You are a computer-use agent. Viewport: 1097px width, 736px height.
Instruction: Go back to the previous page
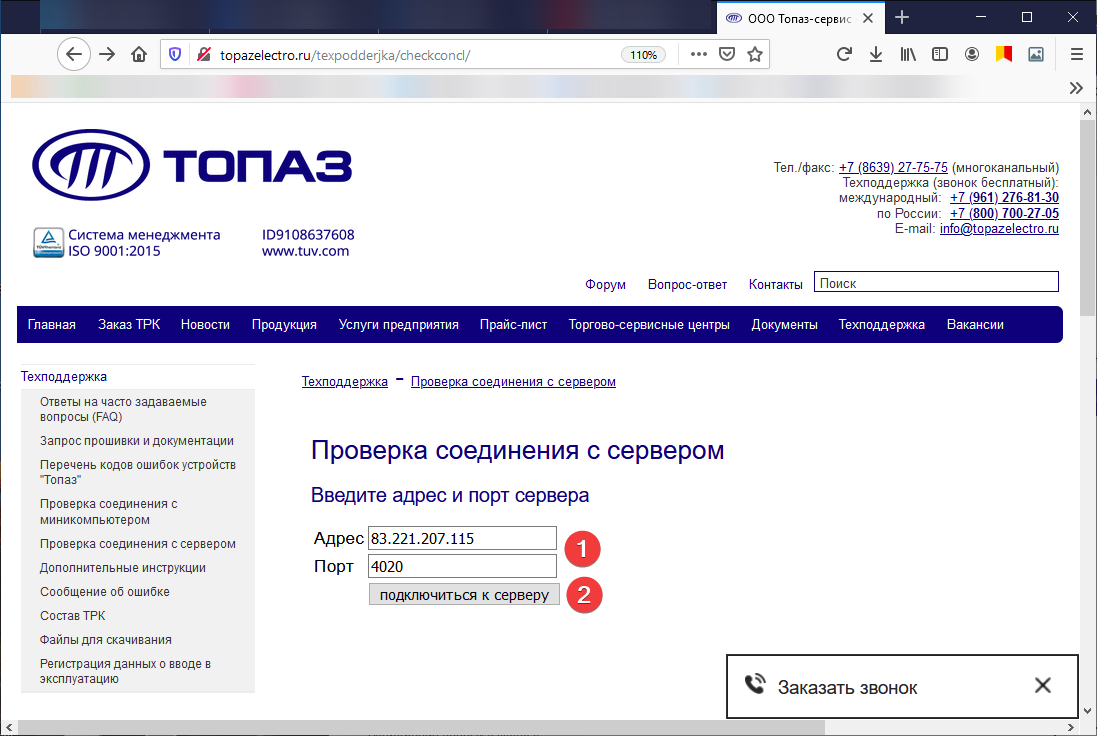73,55
